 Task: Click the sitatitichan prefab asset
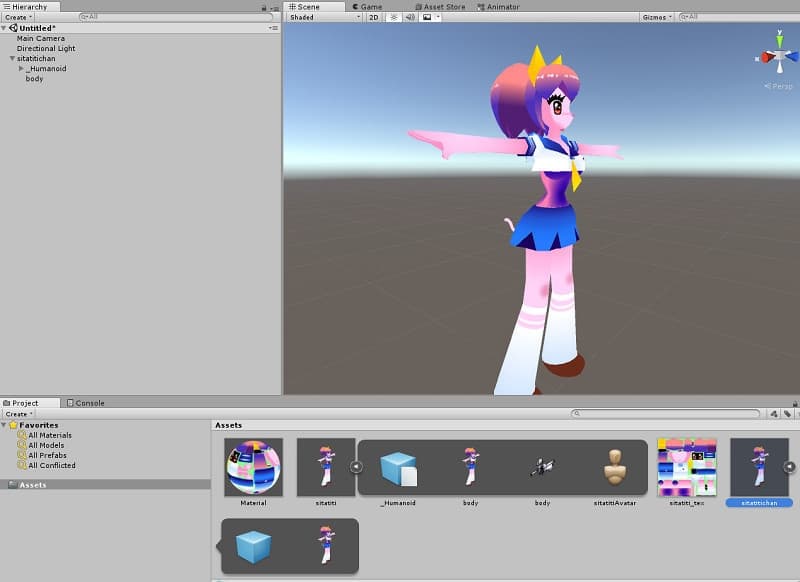click(759, 467)
